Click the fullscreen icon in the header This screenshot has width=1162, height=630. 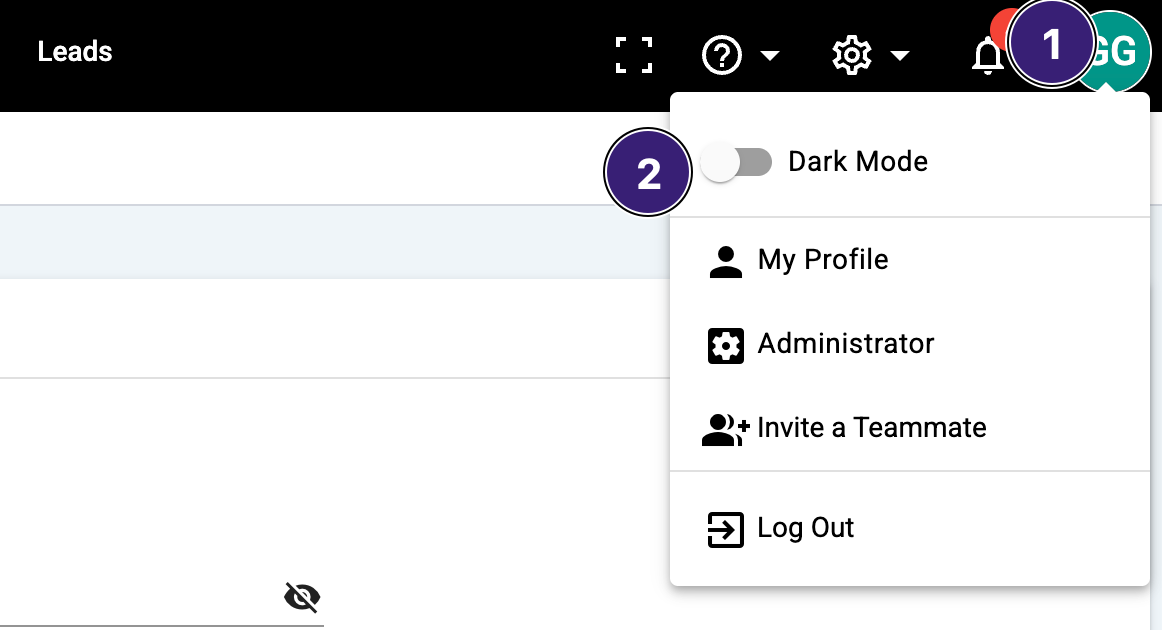633,55
